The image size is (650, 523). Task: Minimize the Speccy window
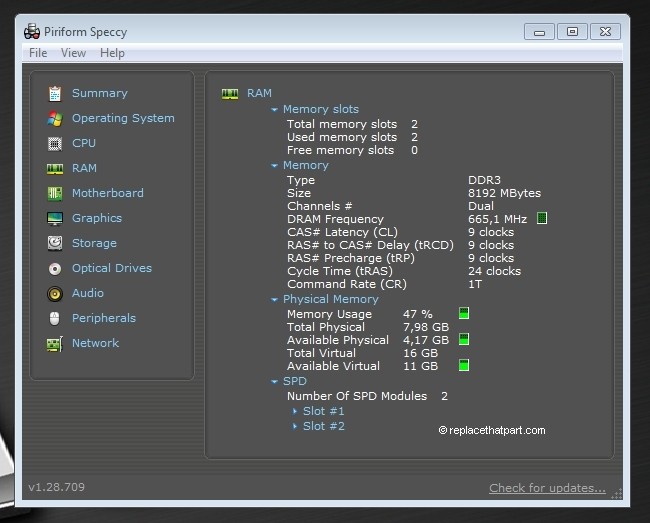point(539,32)
